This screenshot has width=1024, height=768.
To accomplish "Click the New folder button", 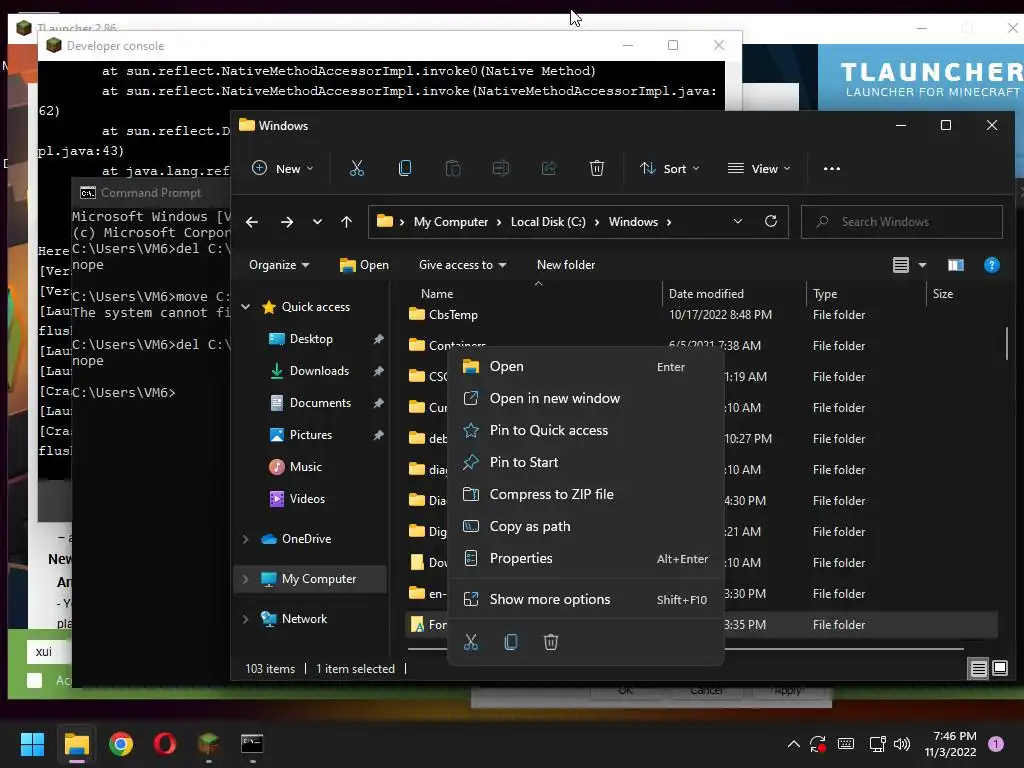I will 566,264.
